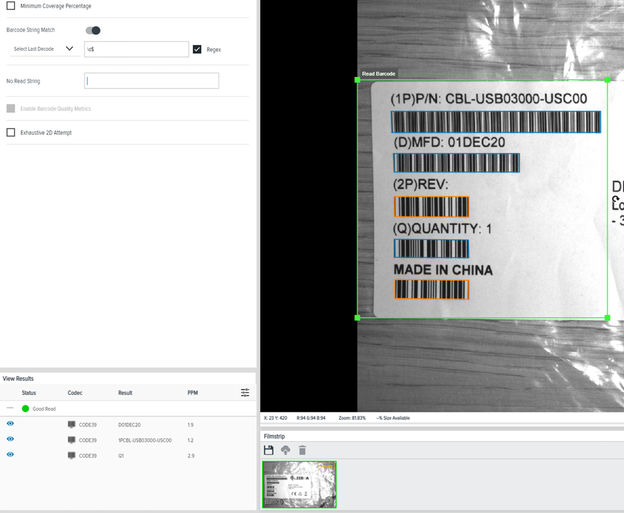Click the green Good Read status dot
Screen dimensions: 624x513
tap(25, 409)
